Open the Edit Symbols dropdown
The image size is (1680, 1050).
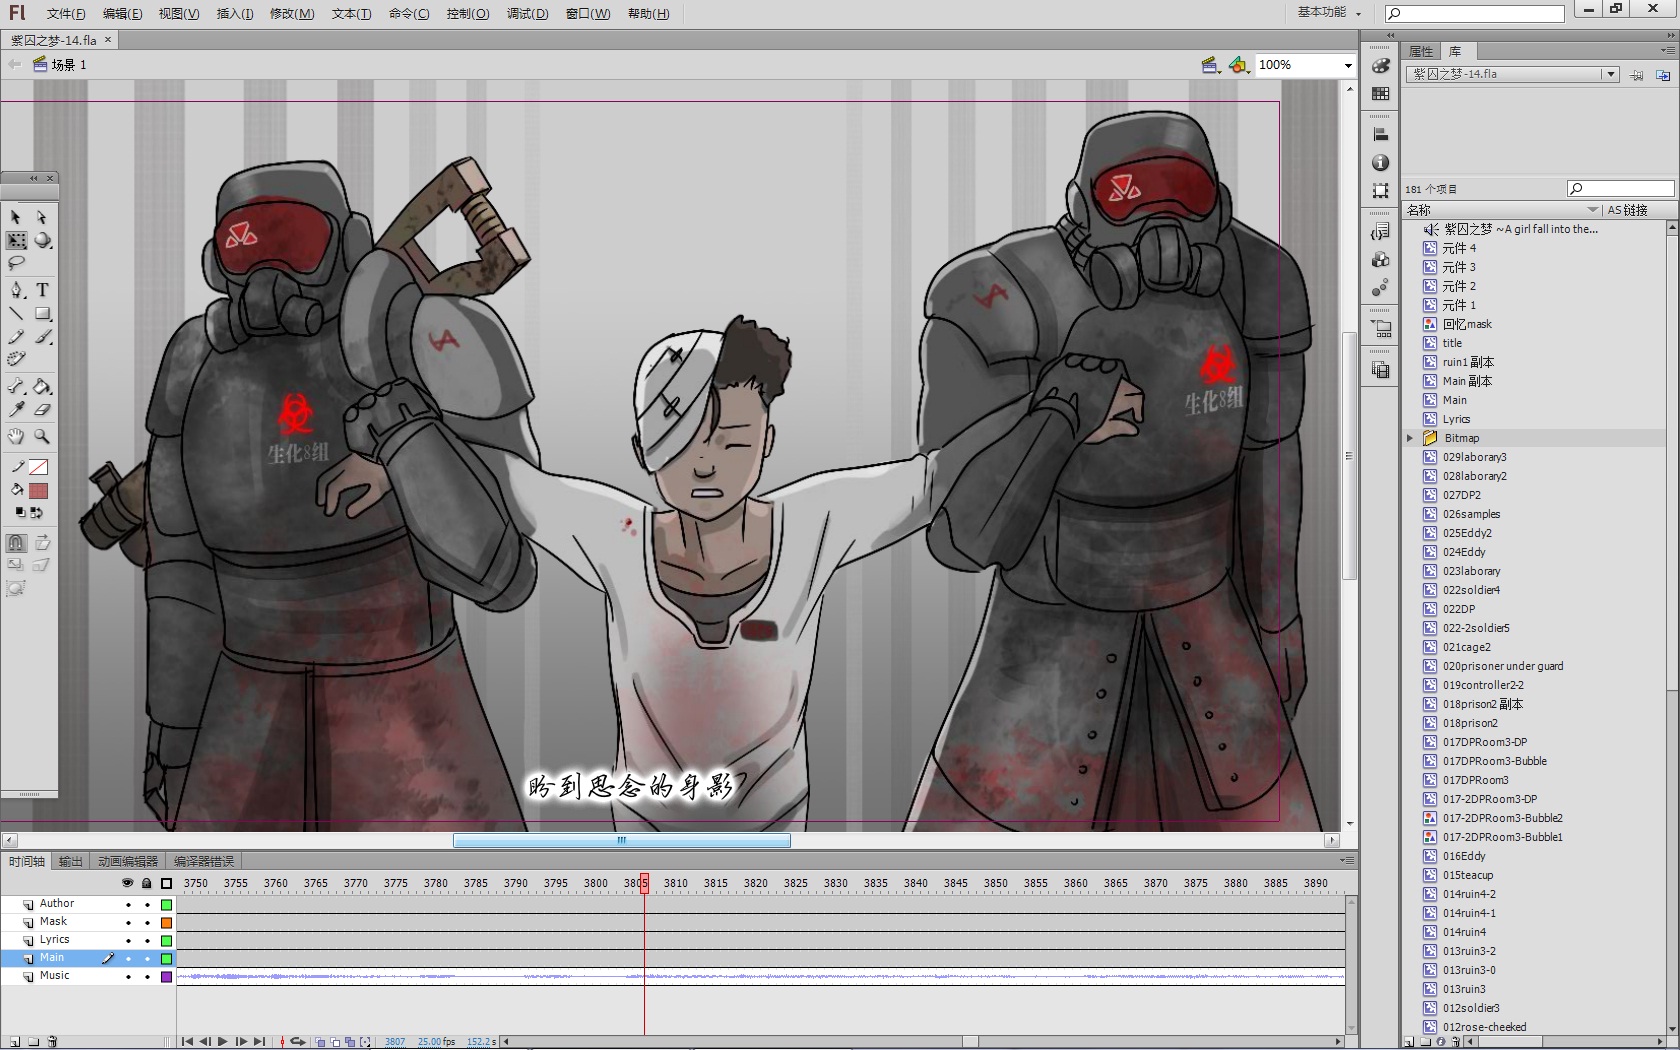(1239, 65)
